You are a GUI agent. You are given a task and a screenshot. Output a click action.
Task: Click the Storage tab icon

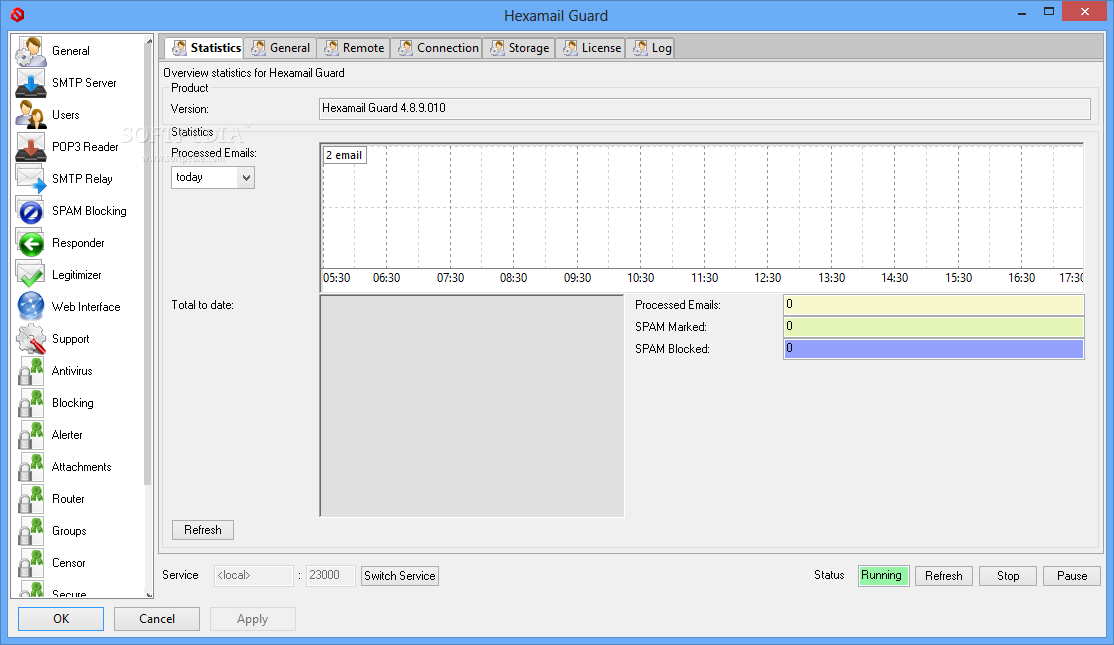(x=497, y=48)
